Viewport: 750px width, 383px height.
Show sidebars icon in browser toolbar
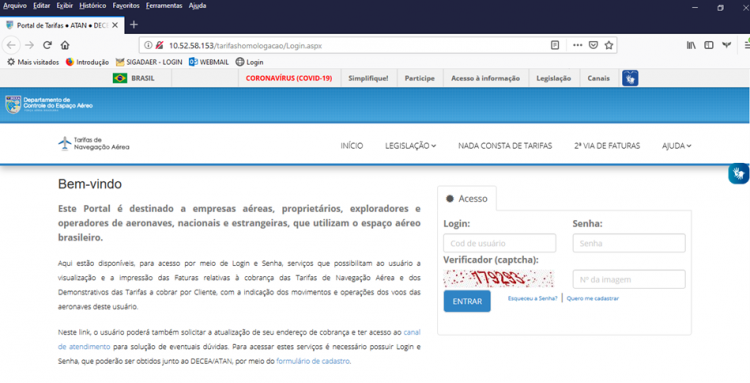(709, 45)
